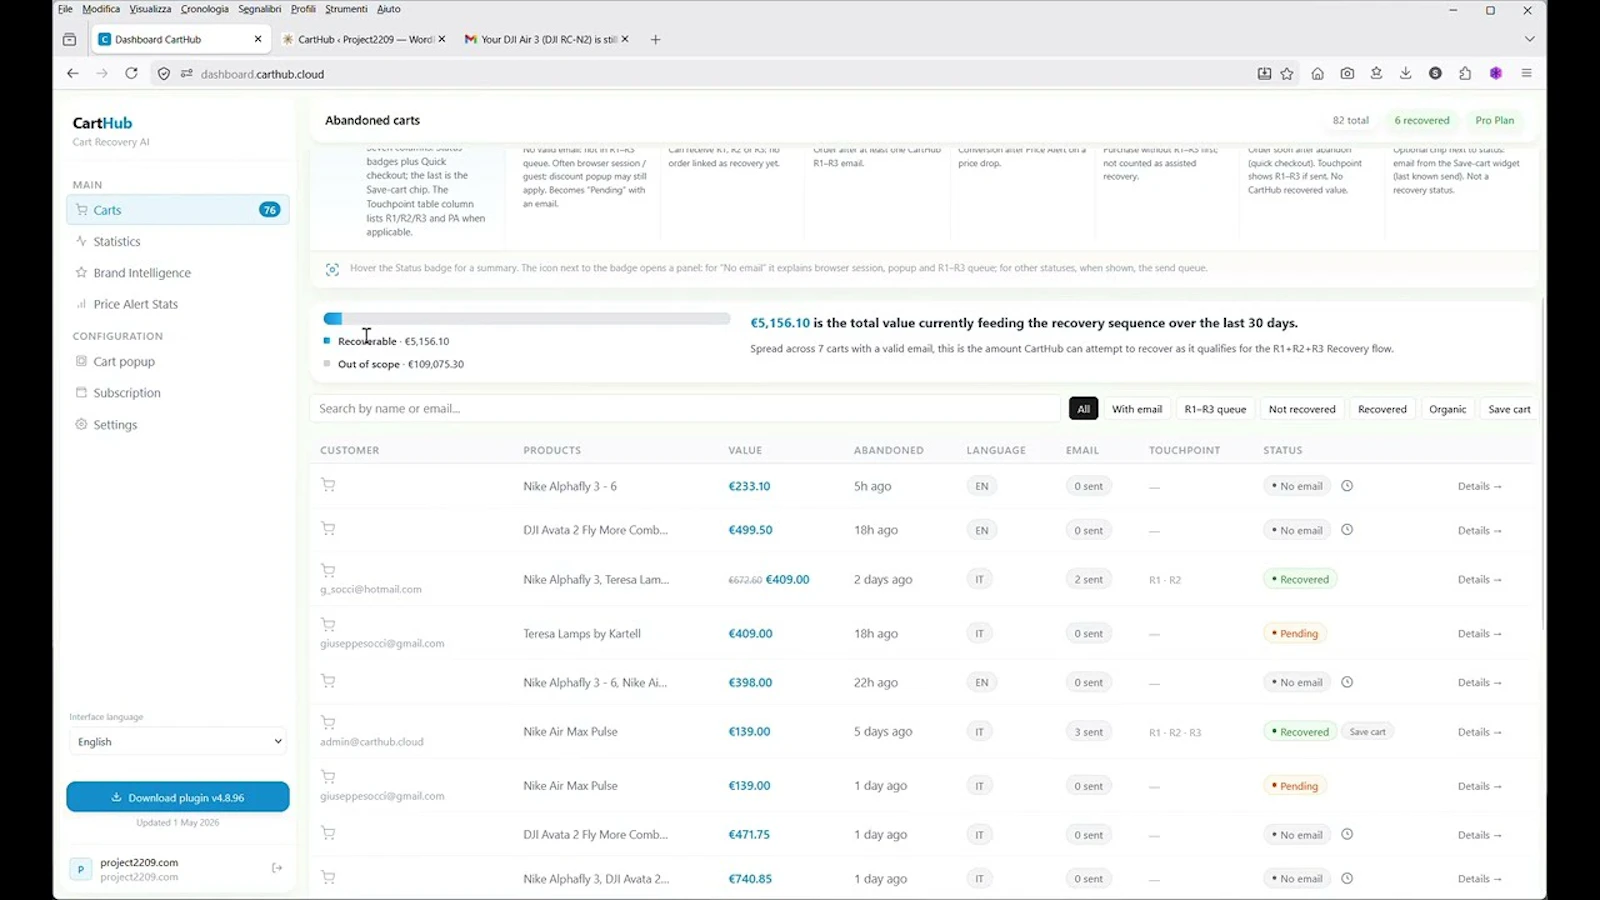Click the 2 sent email badge
1600x900 pixels.
tap(1088, 579)
